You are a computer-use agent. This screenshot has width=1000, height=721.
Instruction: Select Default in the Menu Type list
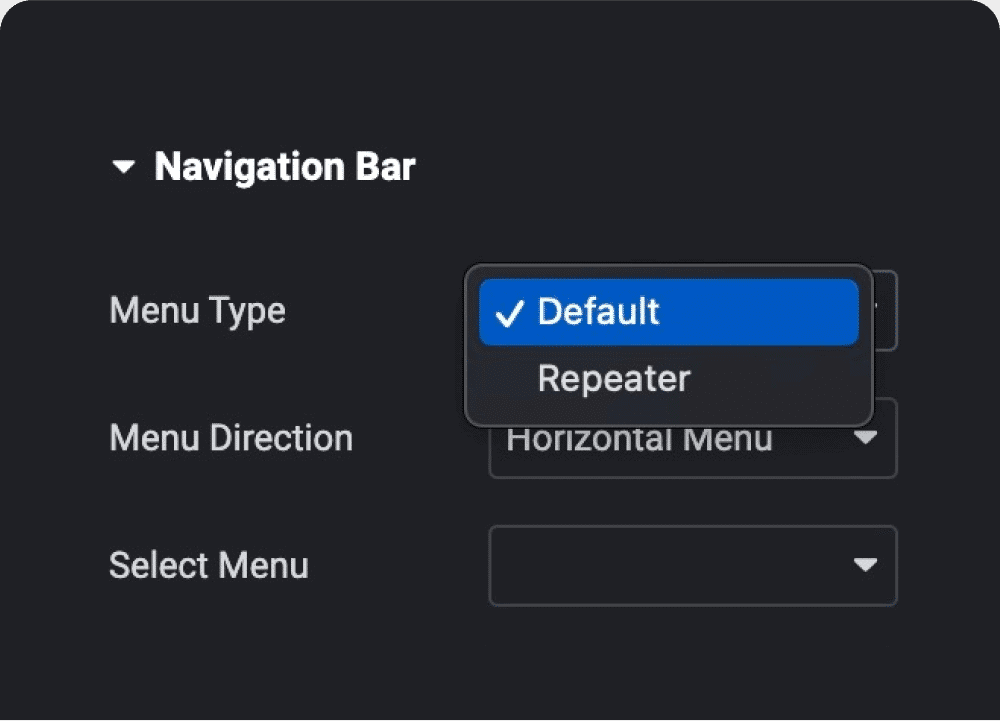[x=668, y=312]
